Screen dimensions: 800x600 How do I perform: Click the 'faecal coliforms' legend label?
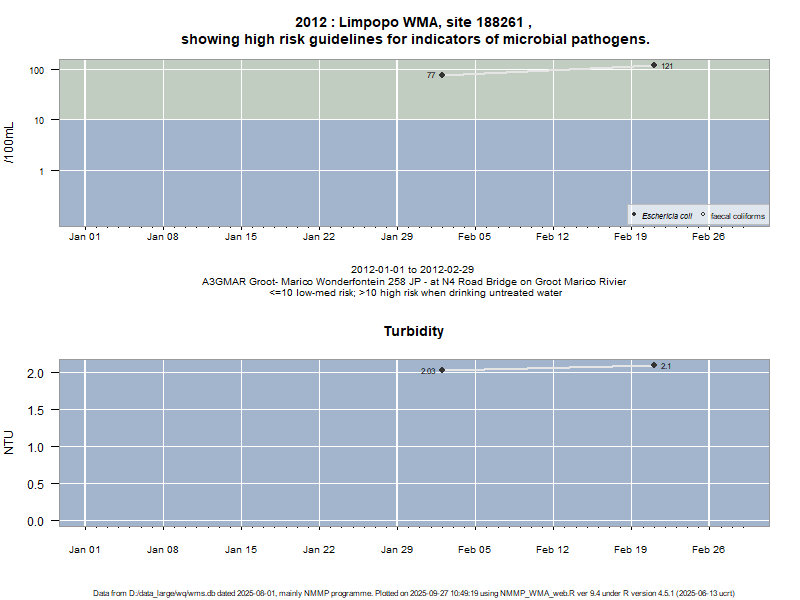pyautogui.click(x=737, y=216)
